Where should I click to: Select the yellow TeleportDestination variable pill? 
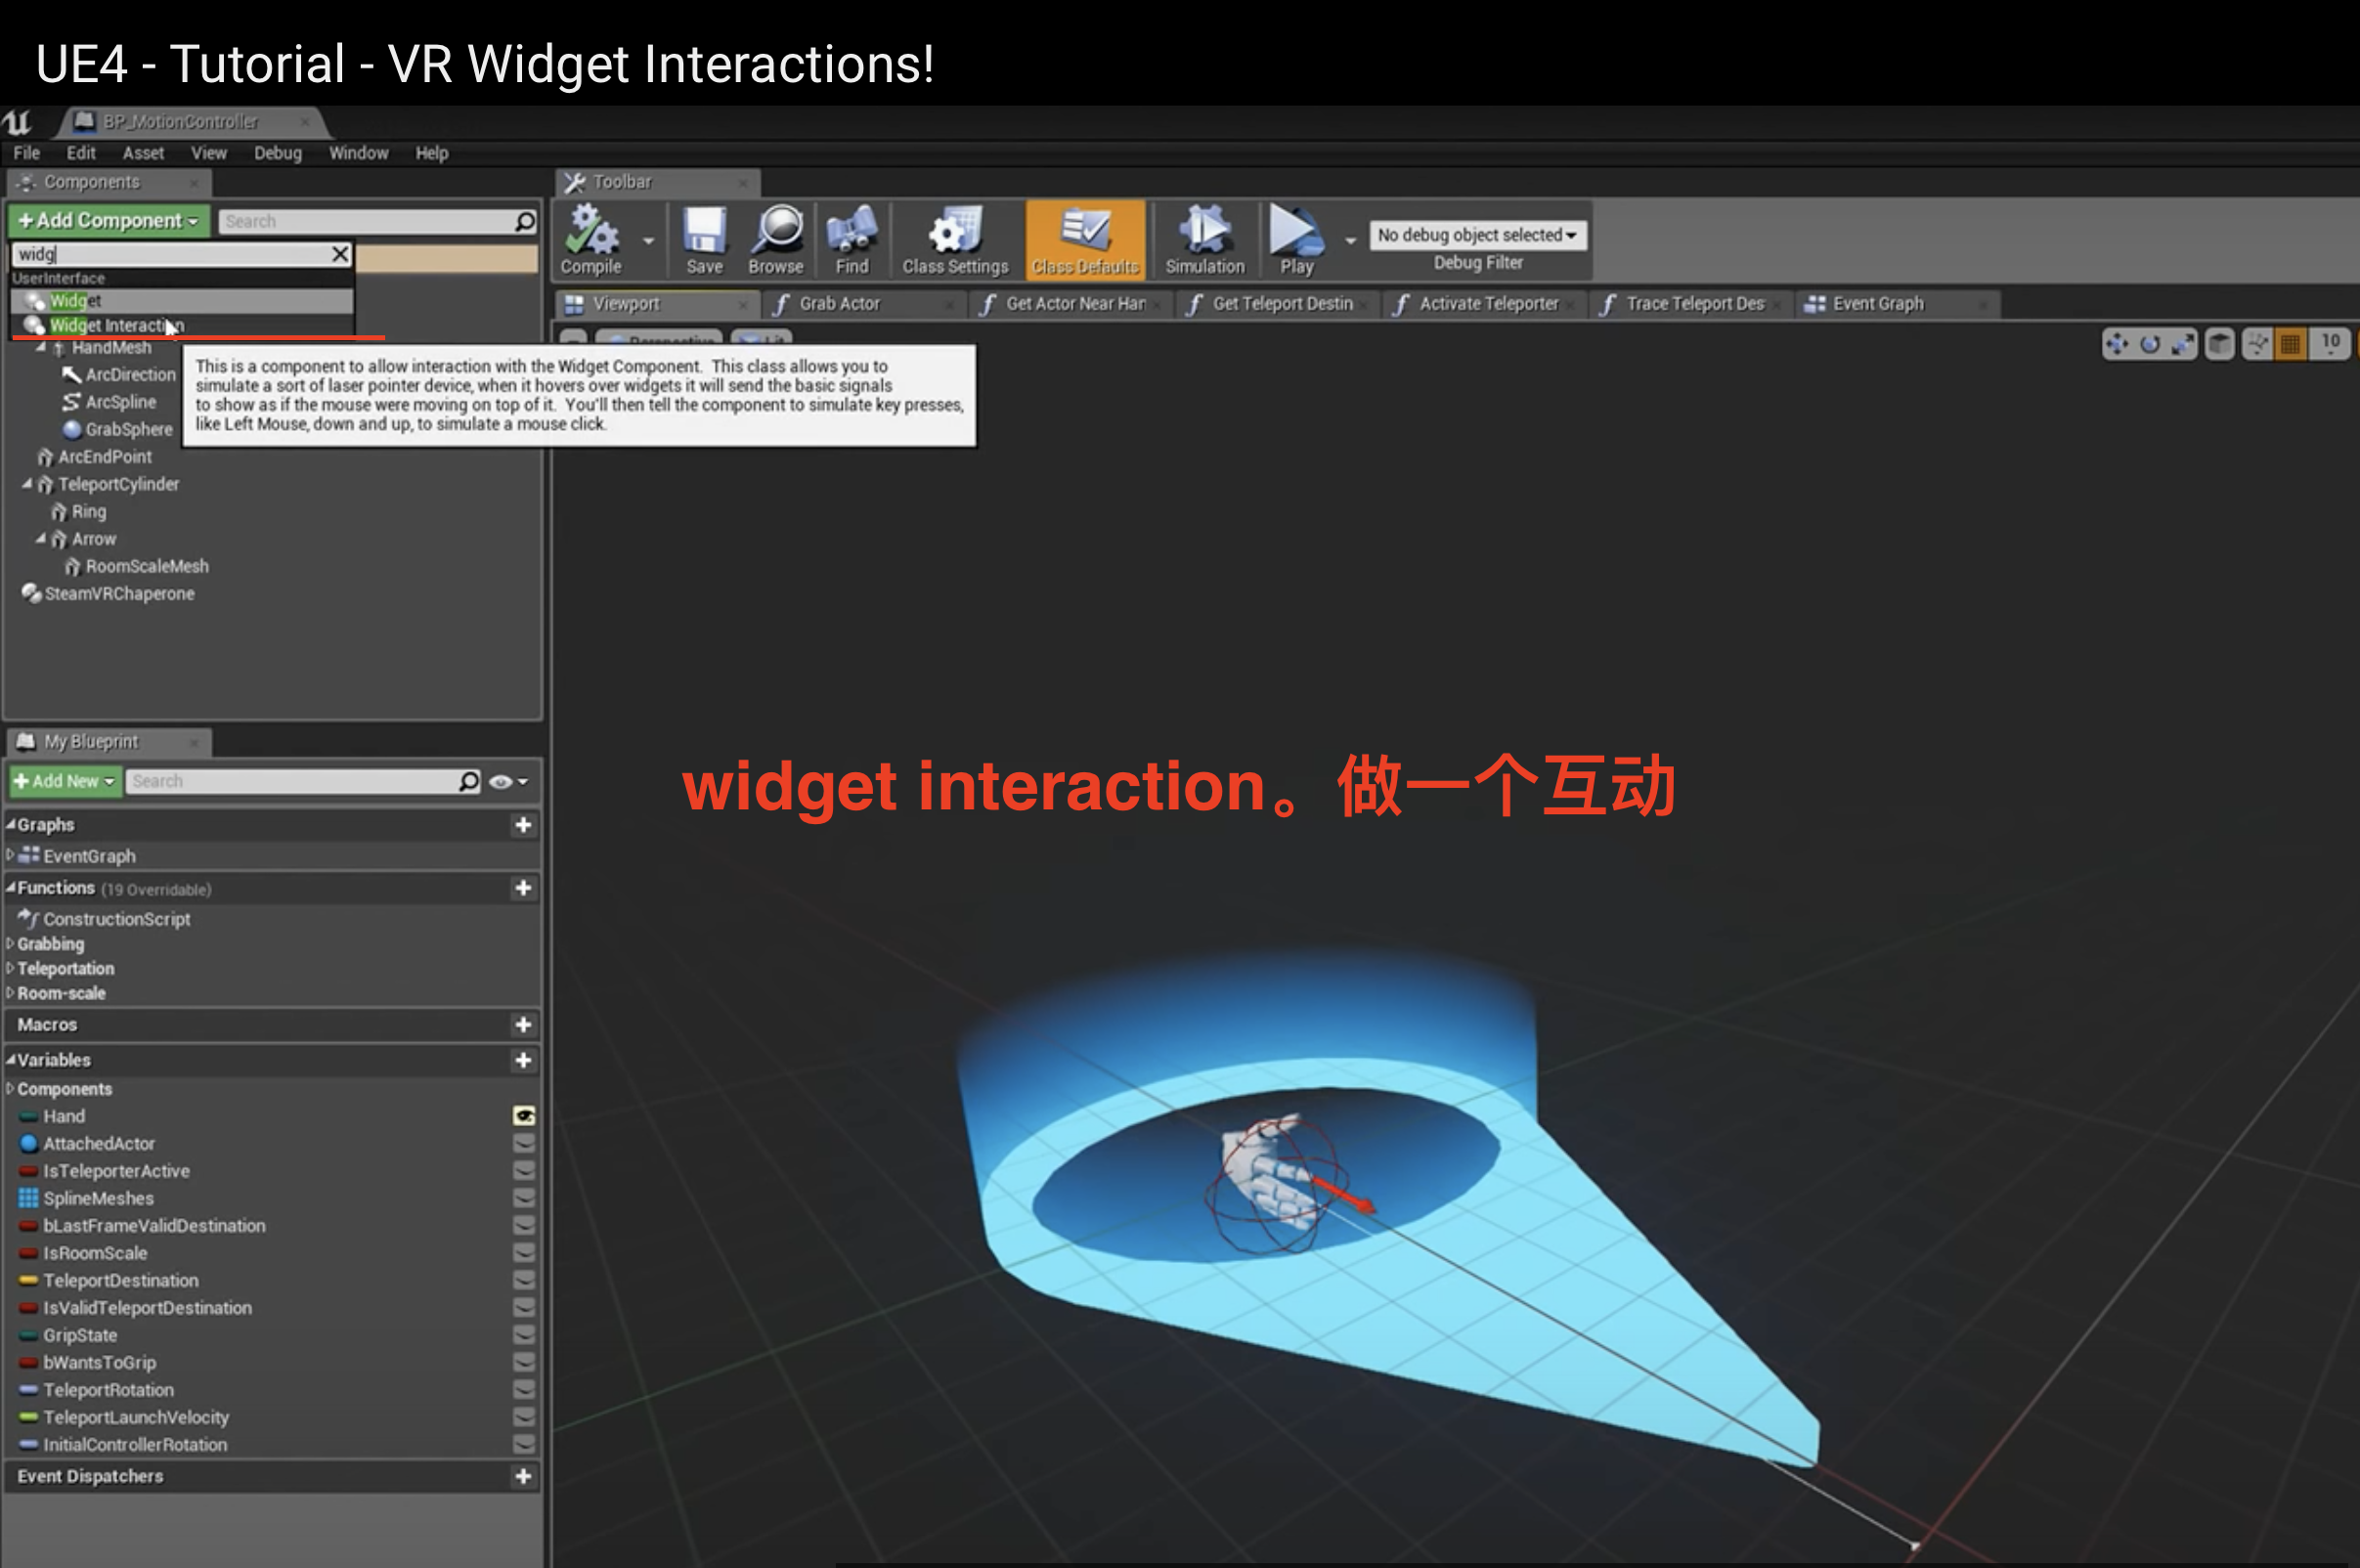(x=30, y=1280)
